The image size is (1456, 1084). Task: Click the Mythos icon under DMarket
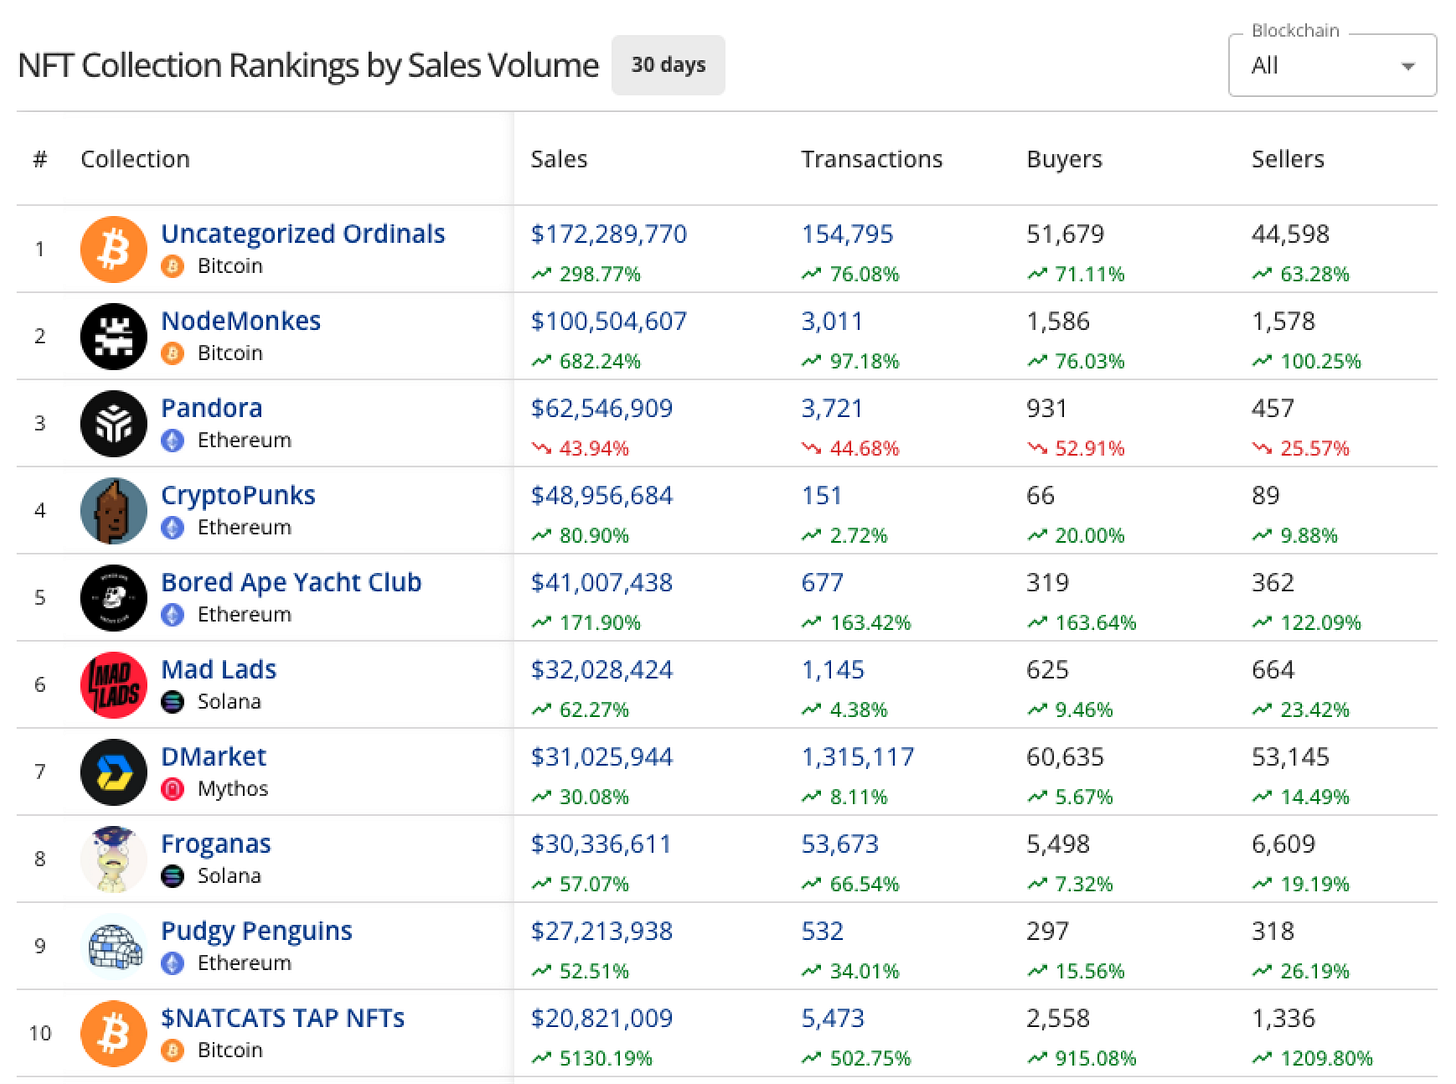(173, 789)
